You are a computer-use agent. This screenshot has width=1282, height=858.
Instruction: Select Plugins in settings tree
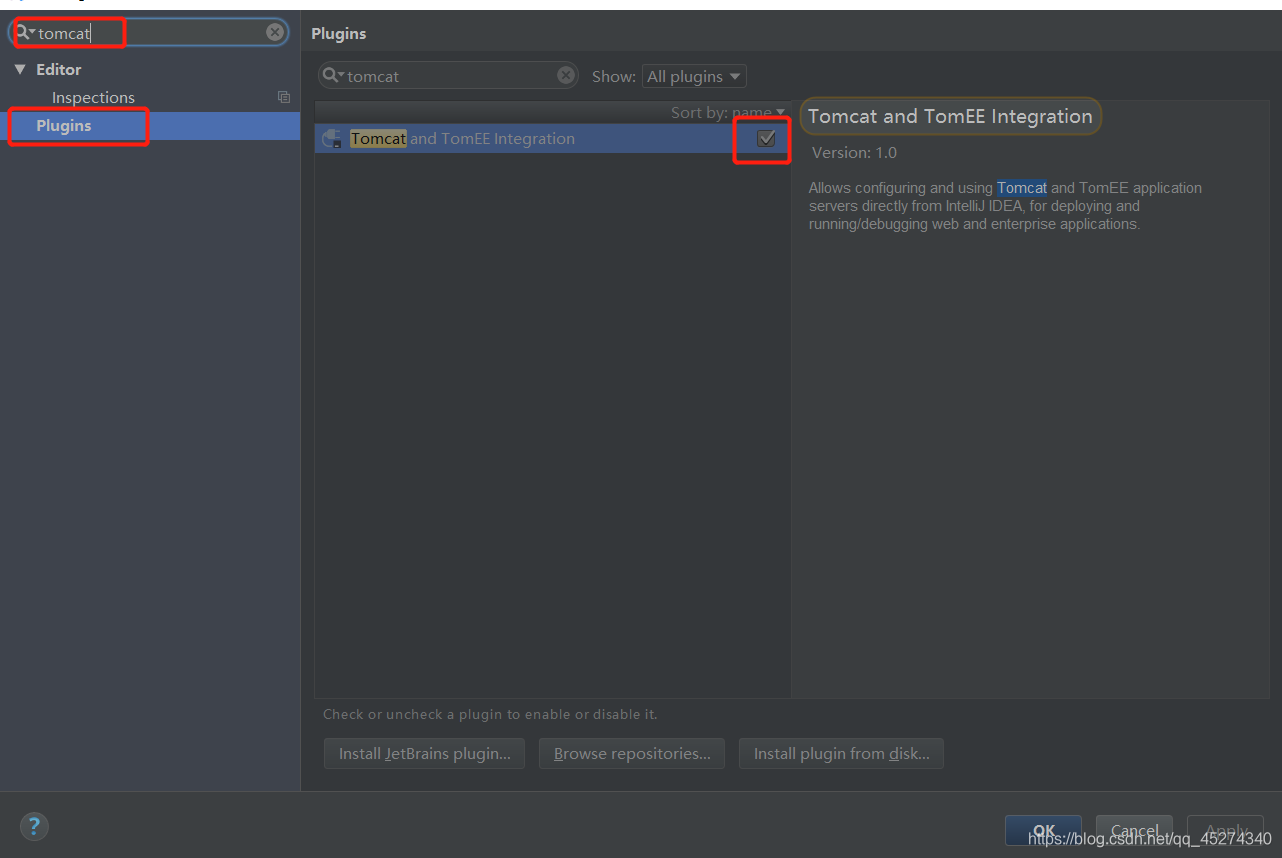(x=150, y=125)
